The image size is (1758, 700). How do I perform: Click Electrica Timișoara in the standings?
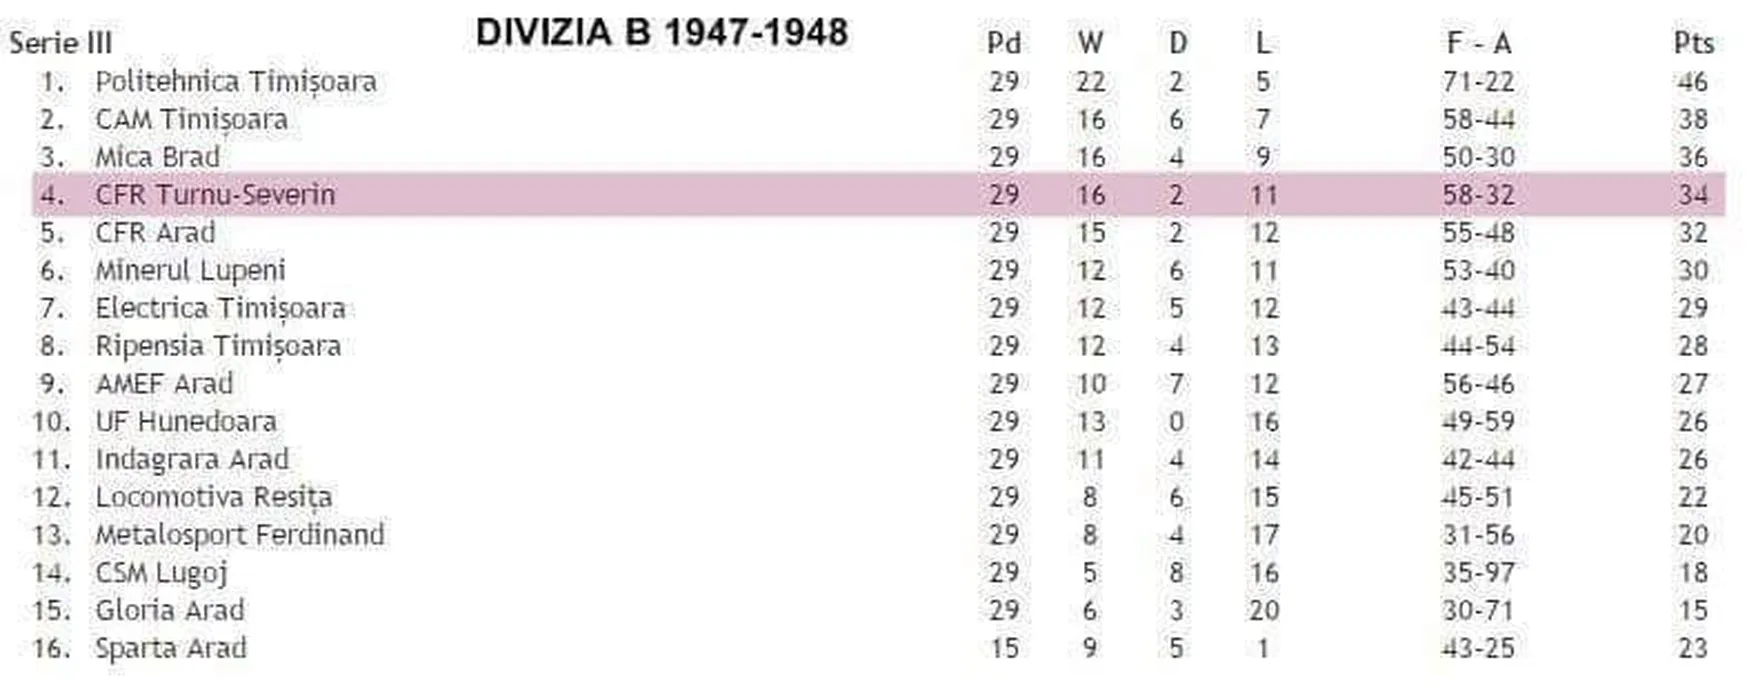pos(220,308)
